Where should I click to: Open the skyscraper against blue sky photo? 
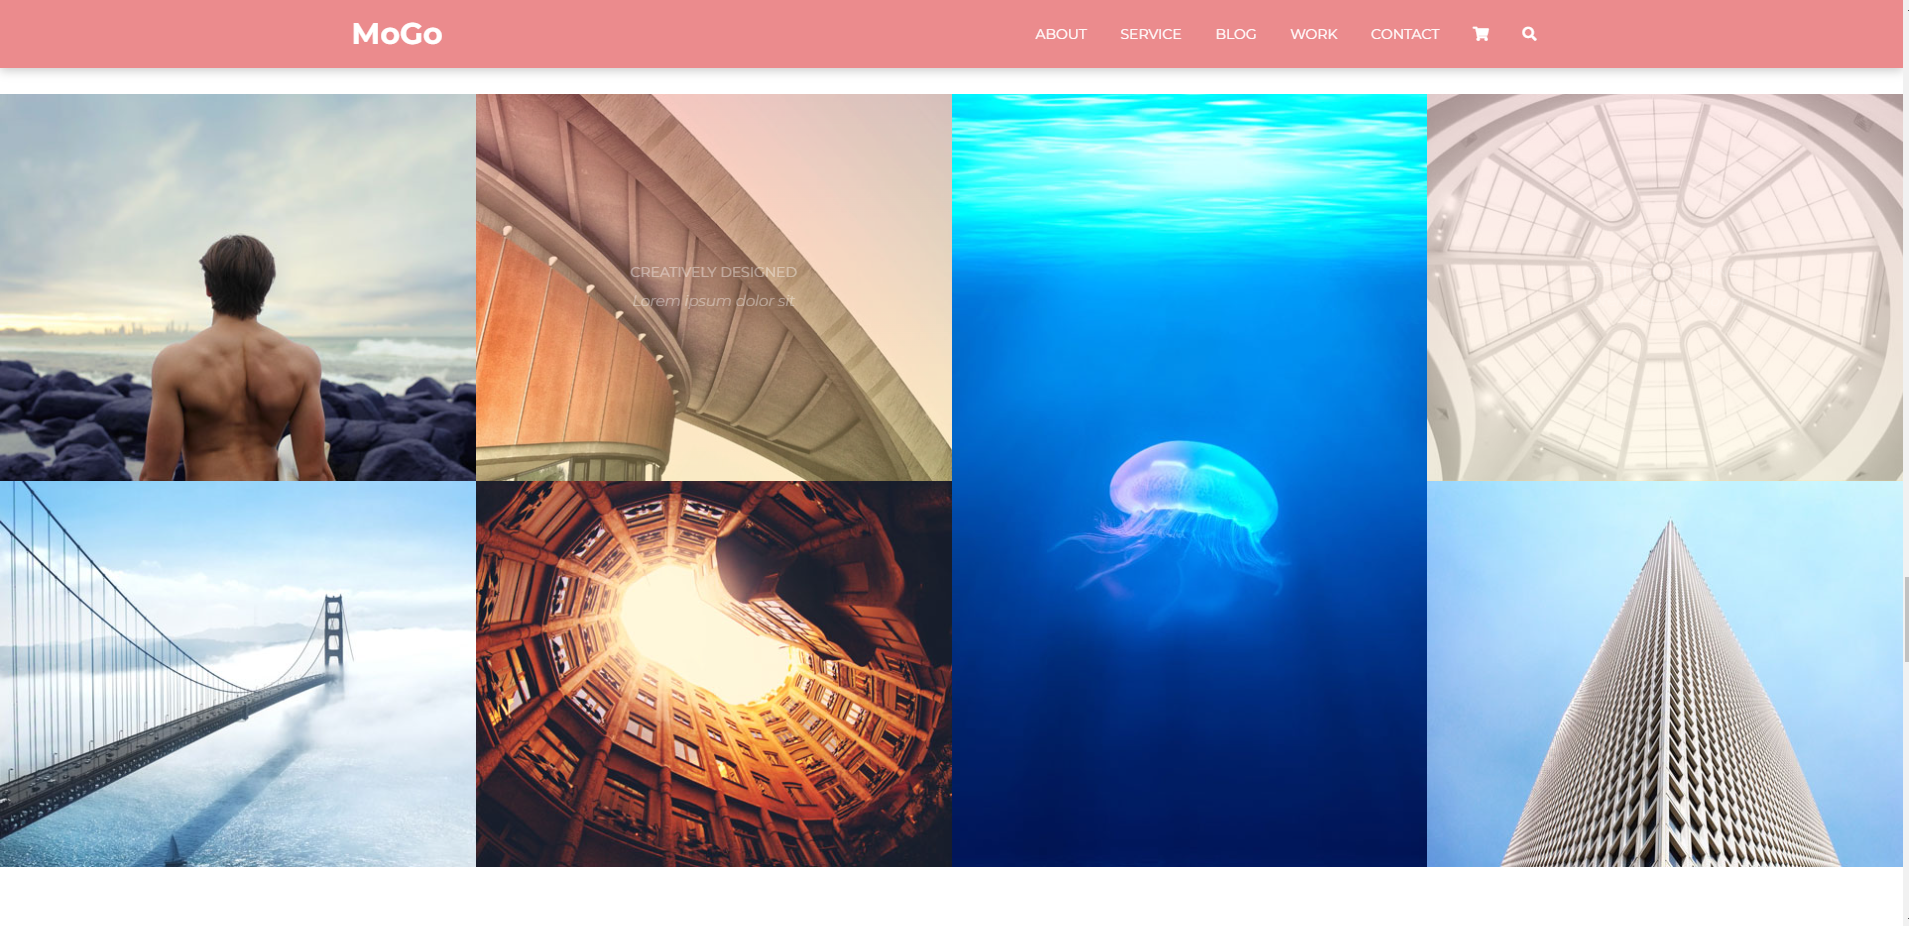[1664, 673]
